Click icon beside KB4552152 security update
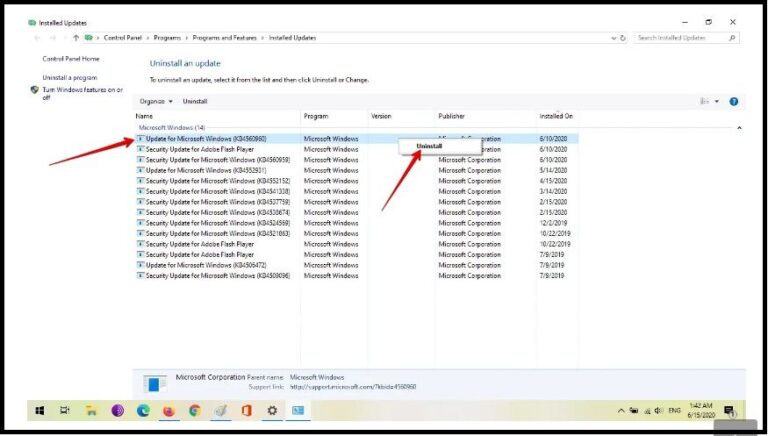The width and height of the screenshot is (768, 436). pyautogui.click(x=141, y=181)
